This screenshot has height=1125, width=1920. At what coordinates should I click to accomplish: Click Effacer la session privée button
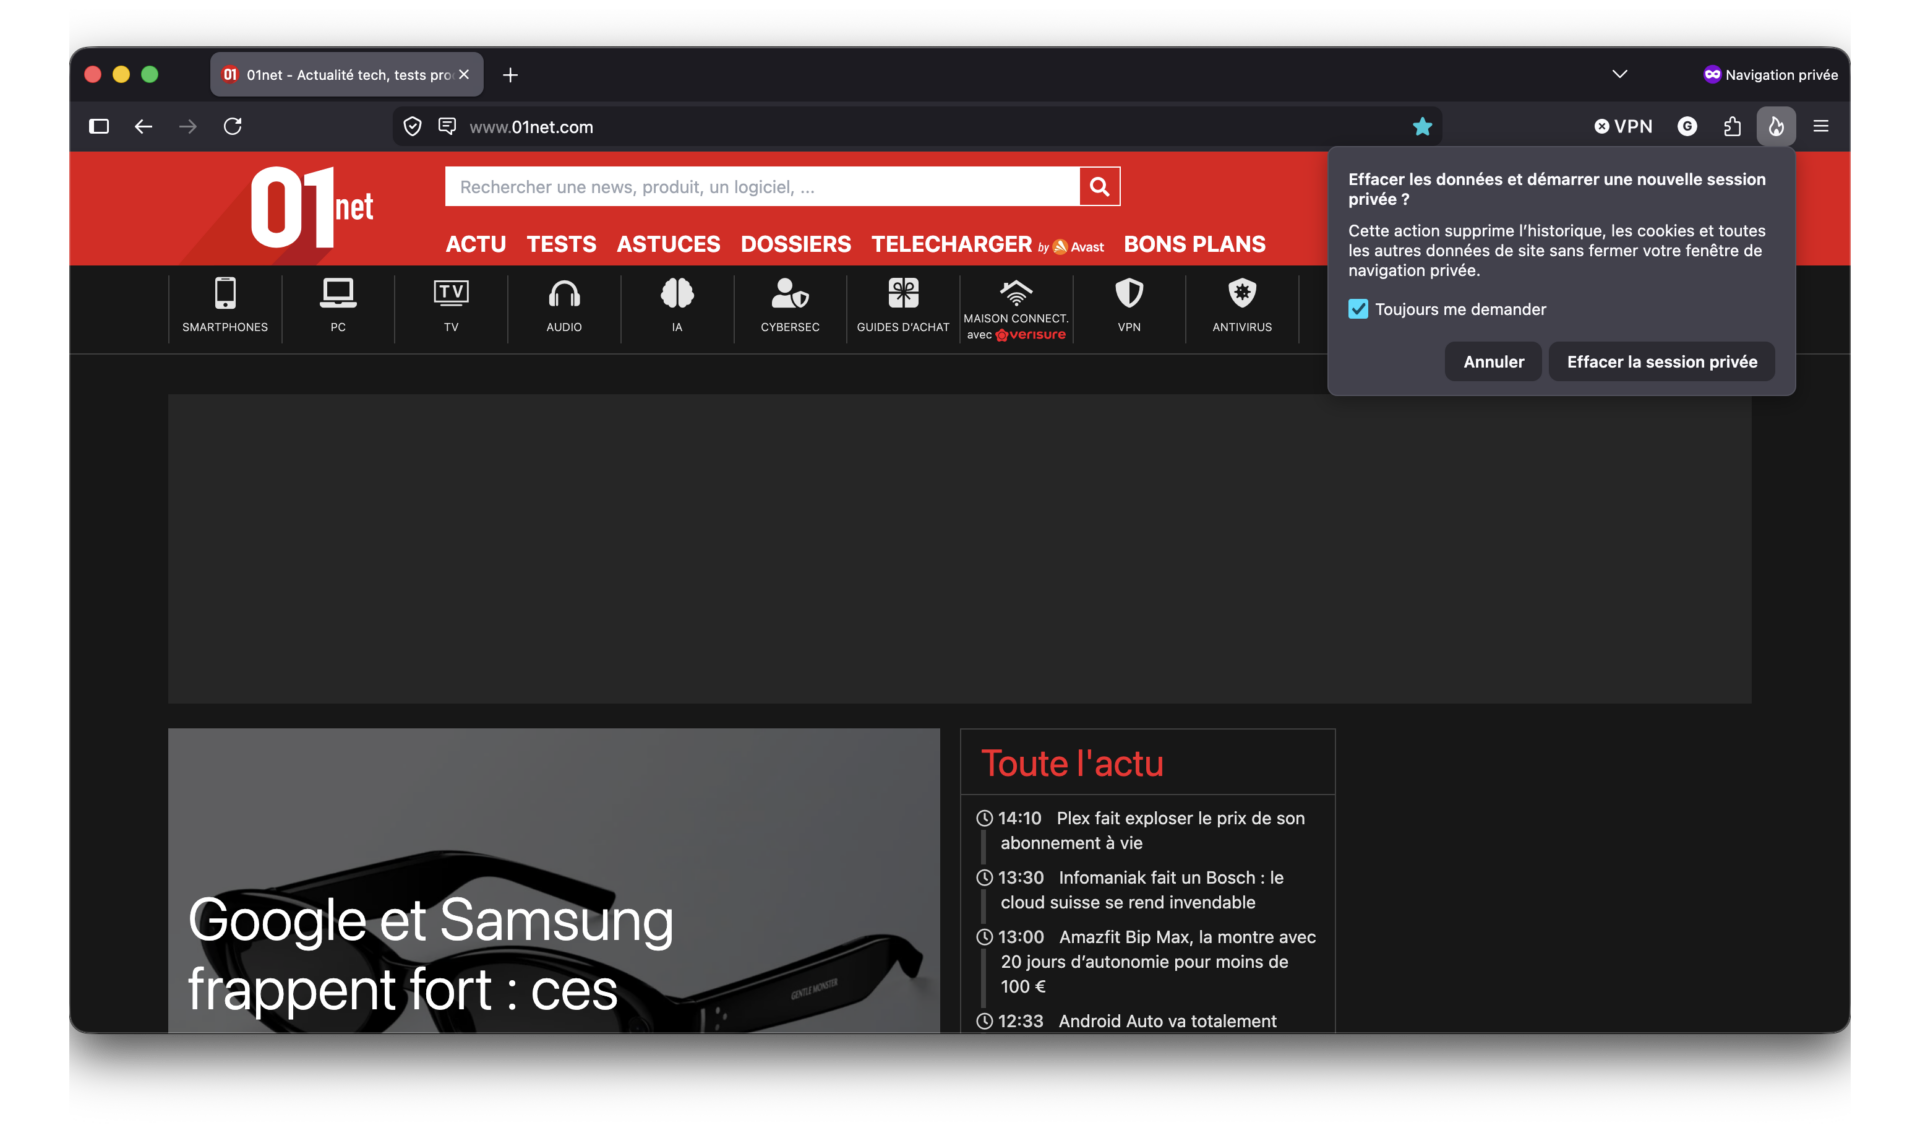[1661, 362]
